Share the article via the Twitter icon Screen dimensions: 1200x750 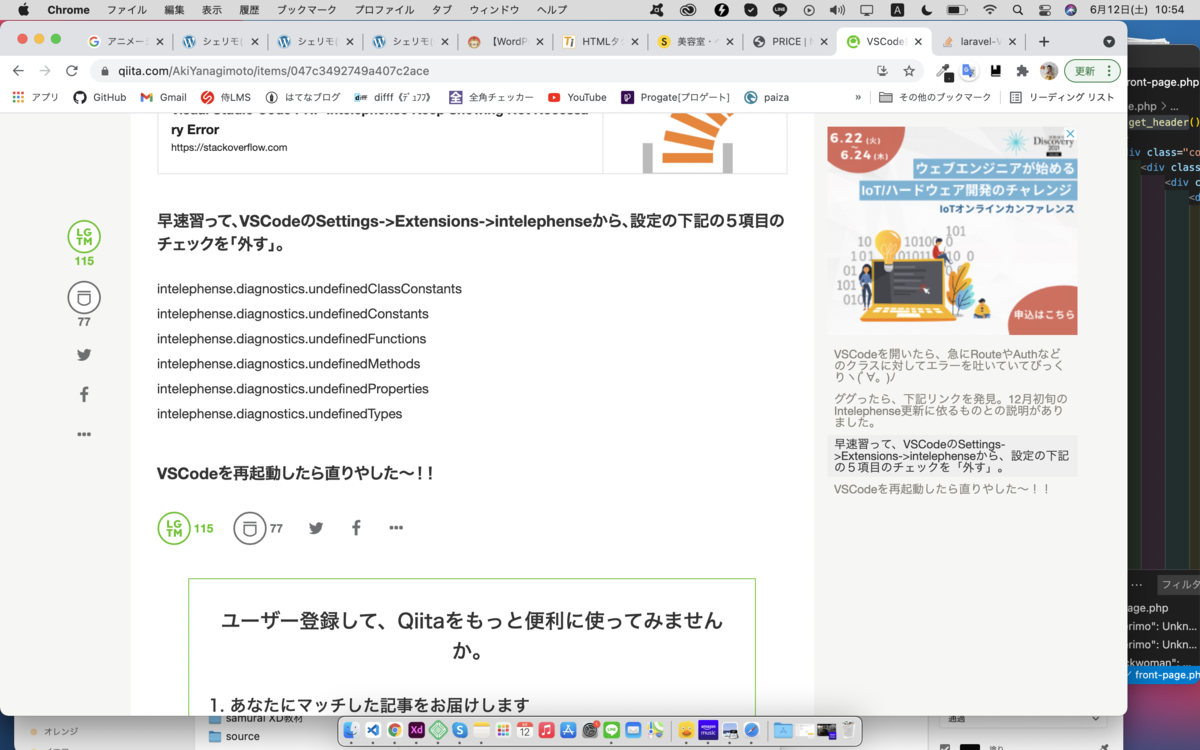coord(315,527)
